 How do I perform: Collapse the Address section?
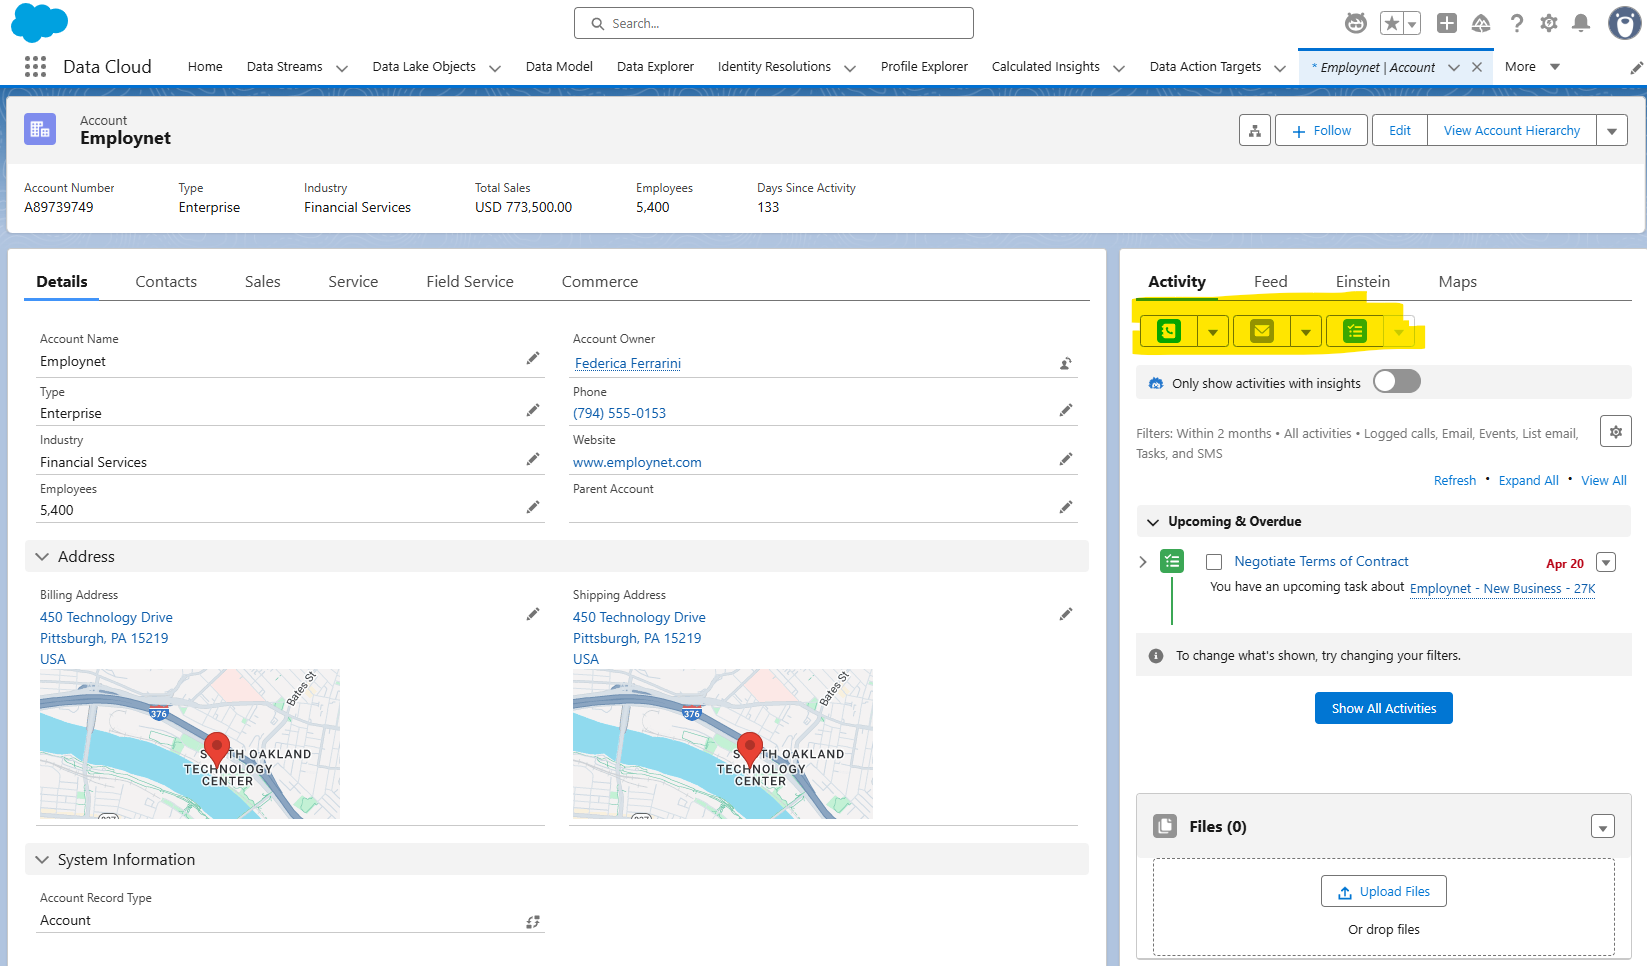pyautogui.click(x=42, y=557)
